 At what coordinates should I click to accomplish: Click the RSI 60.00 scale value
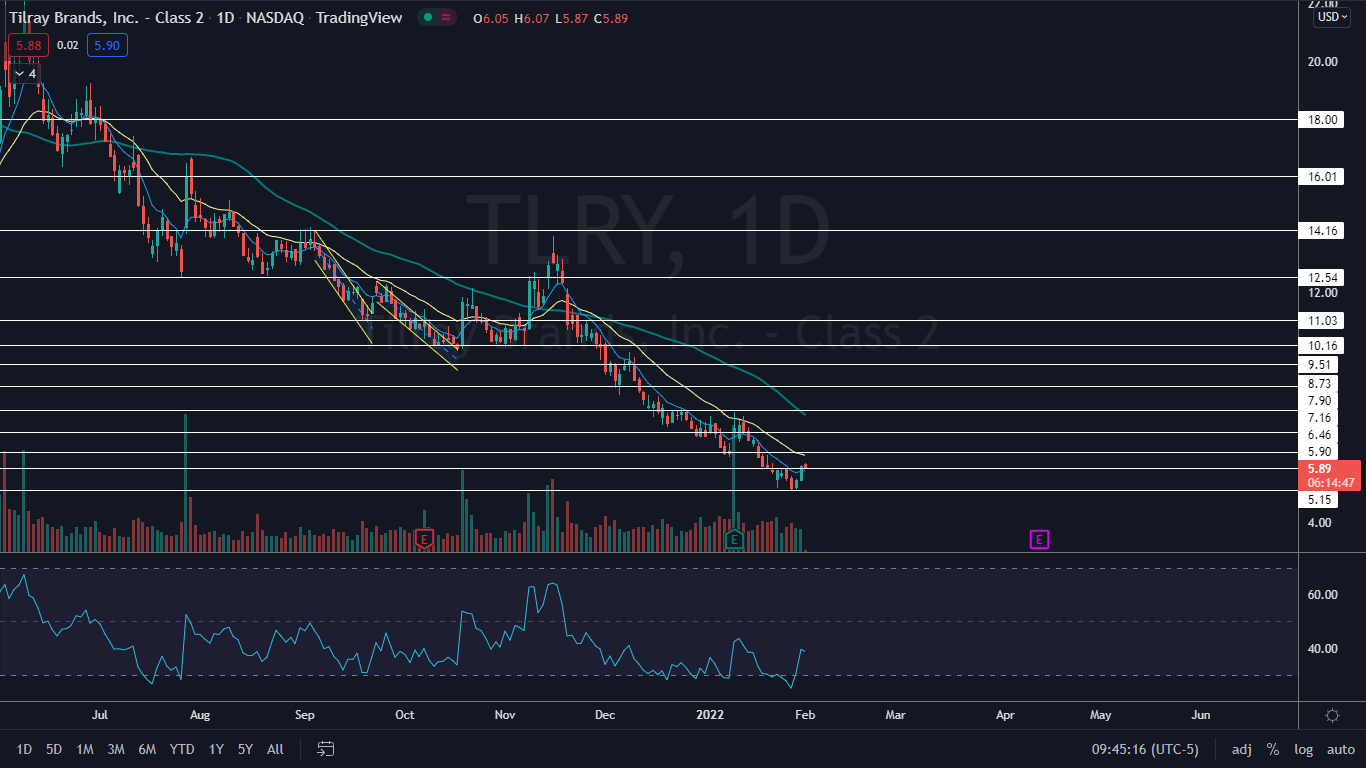coord(1323,595)
